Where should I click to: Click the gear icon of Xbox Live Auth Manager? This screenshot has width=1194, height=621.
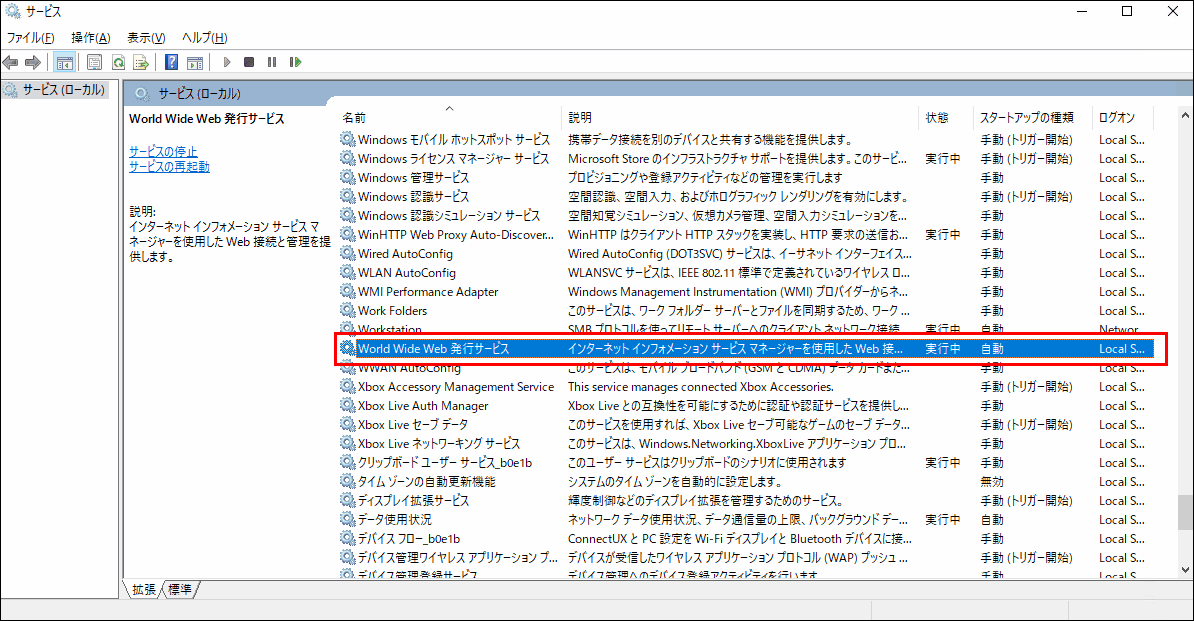[347, 406]
